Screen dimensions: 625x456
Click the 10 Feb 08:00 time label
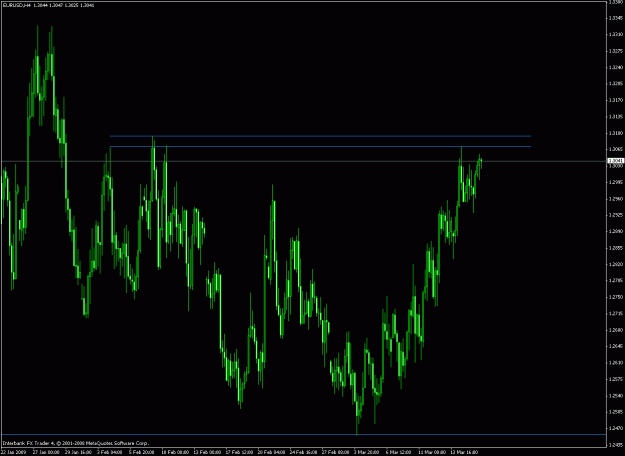pos(174,452)
